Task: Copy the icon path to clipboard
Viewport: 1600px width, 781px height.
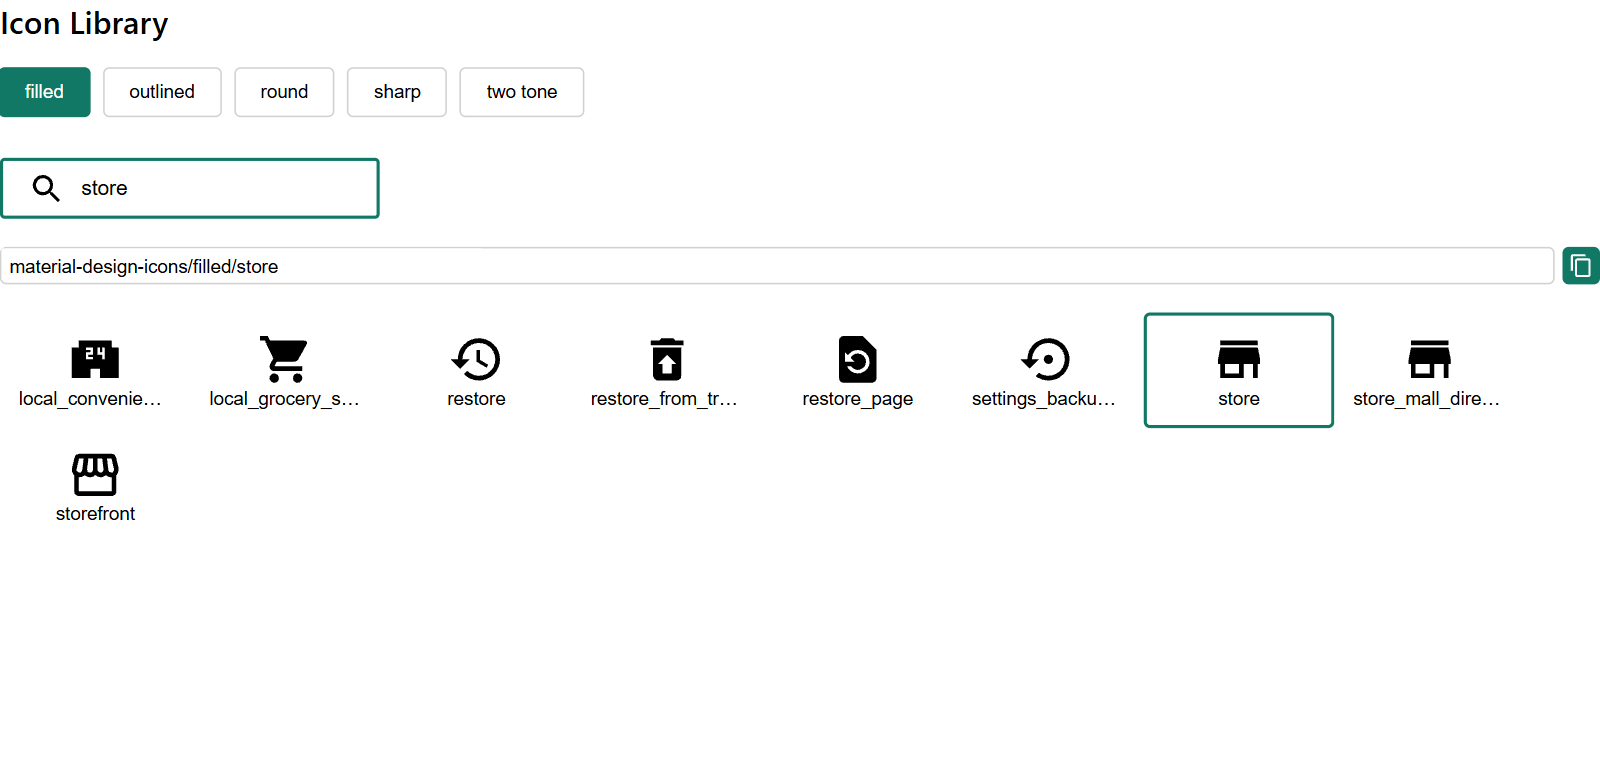Action: click(1581, 266)
